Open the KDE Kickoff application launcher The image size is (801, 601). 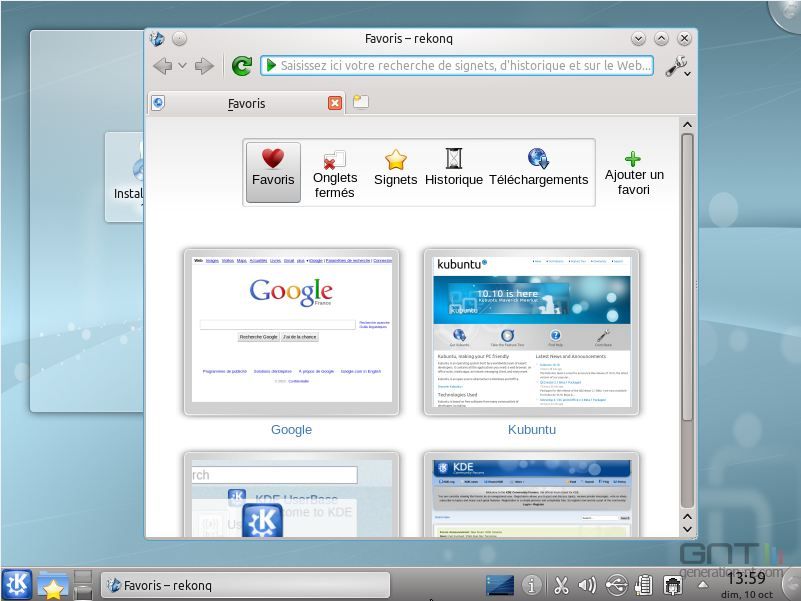coord(17,584)
